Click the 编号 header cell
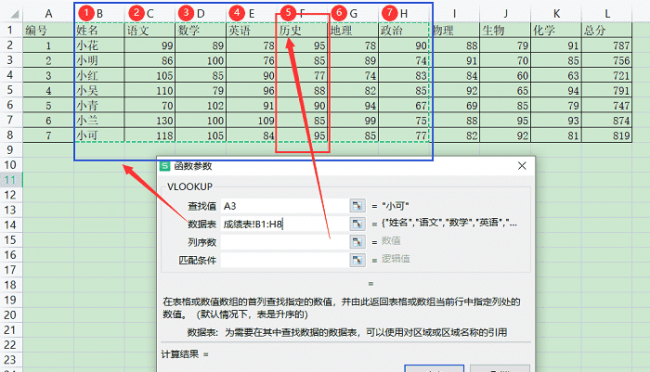 tap(49, 30)
